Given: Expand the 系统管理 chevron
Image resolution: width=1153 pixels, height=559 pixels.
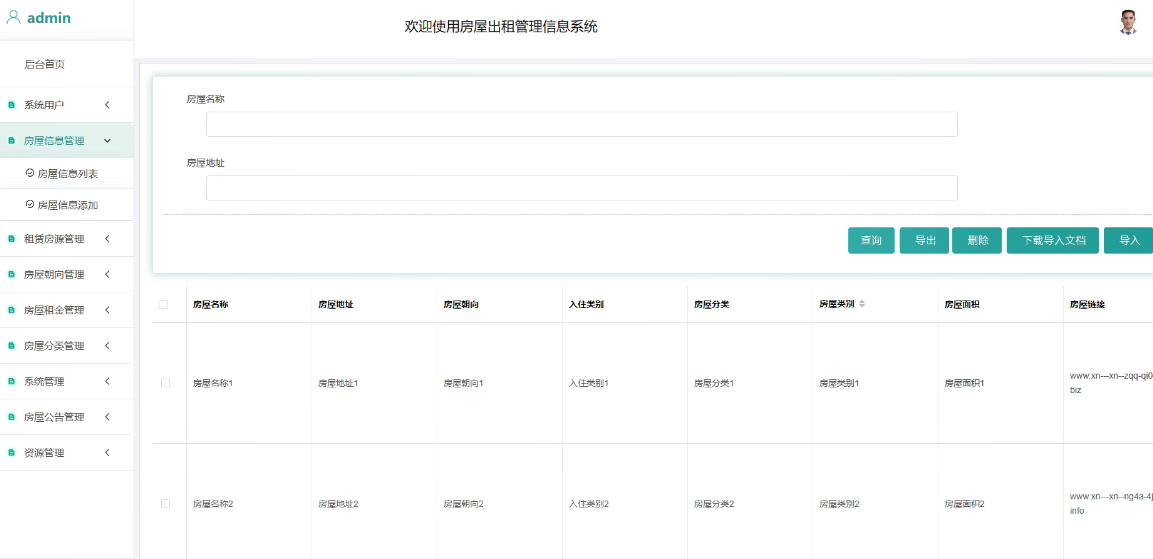Looking at the screenshot, I should (x=107, y=382).
